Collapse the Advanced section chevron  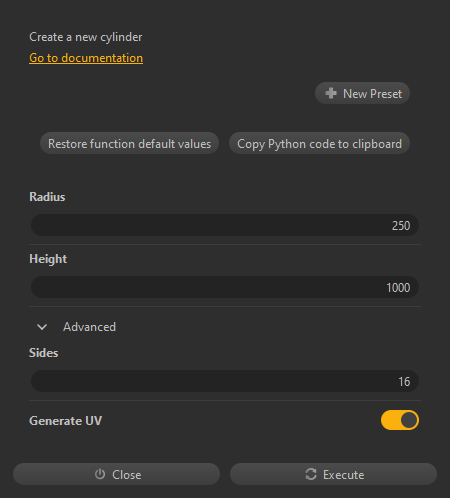point(42,327)
